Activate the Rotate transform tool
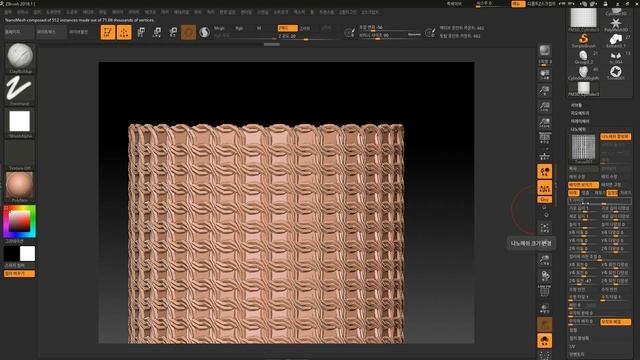640x360 pixels. (x=173, y=32)
